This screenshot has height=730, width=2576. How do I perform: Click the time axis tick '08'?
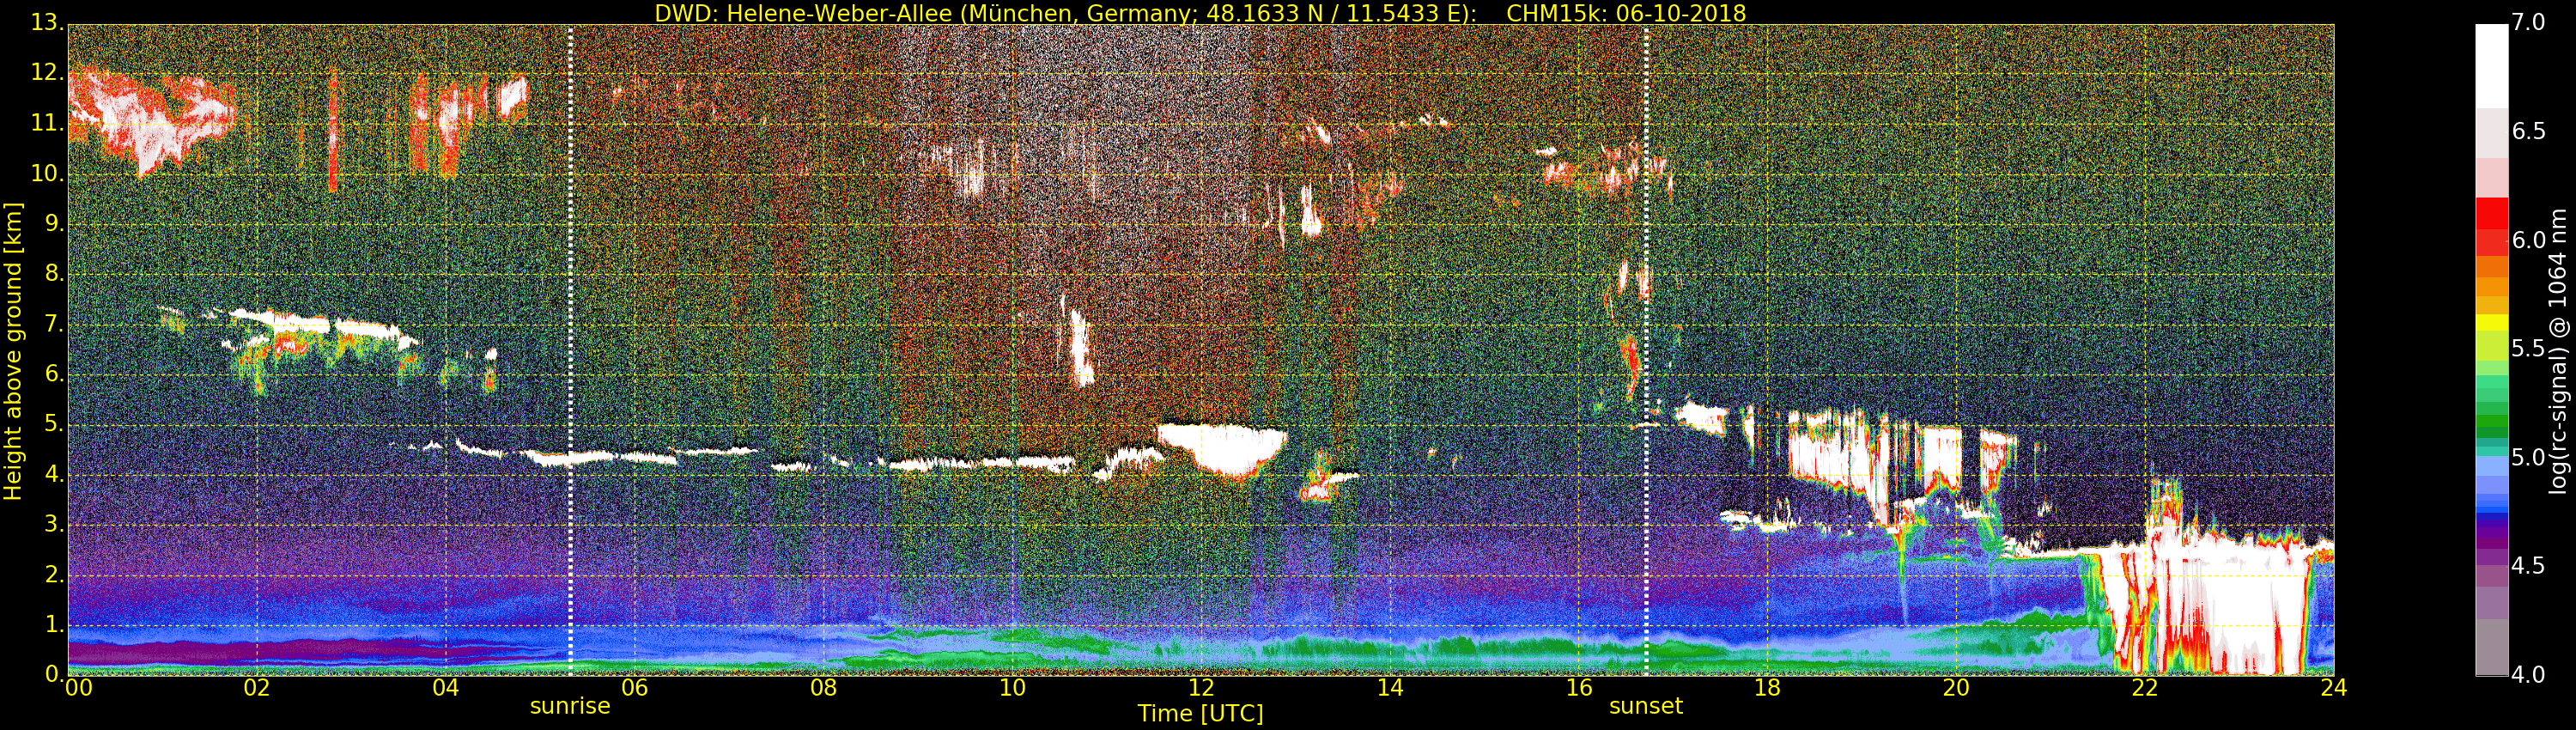tap(823, 688)
